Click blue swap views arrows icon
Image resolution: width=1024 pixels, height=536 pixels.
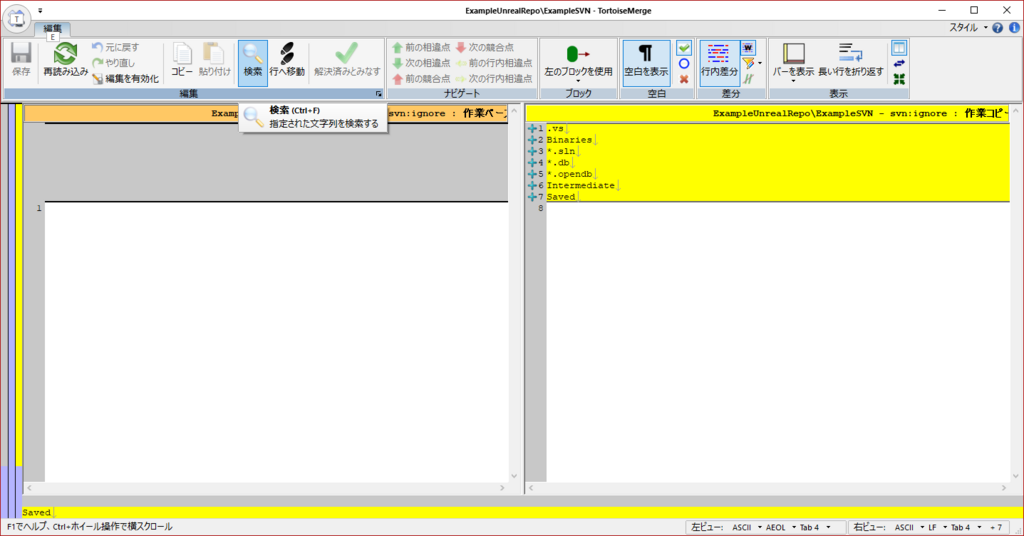pos(899,63)
